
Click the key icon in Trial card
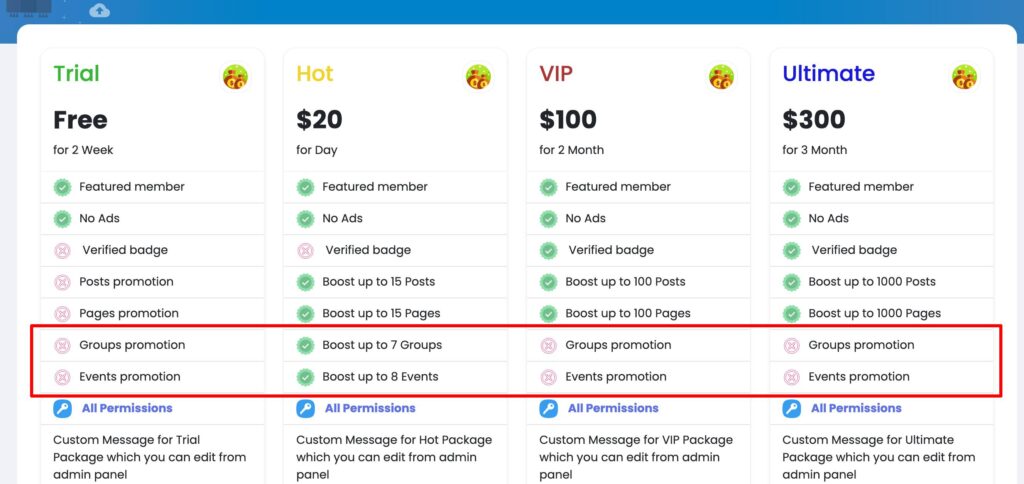click(62, 408)
